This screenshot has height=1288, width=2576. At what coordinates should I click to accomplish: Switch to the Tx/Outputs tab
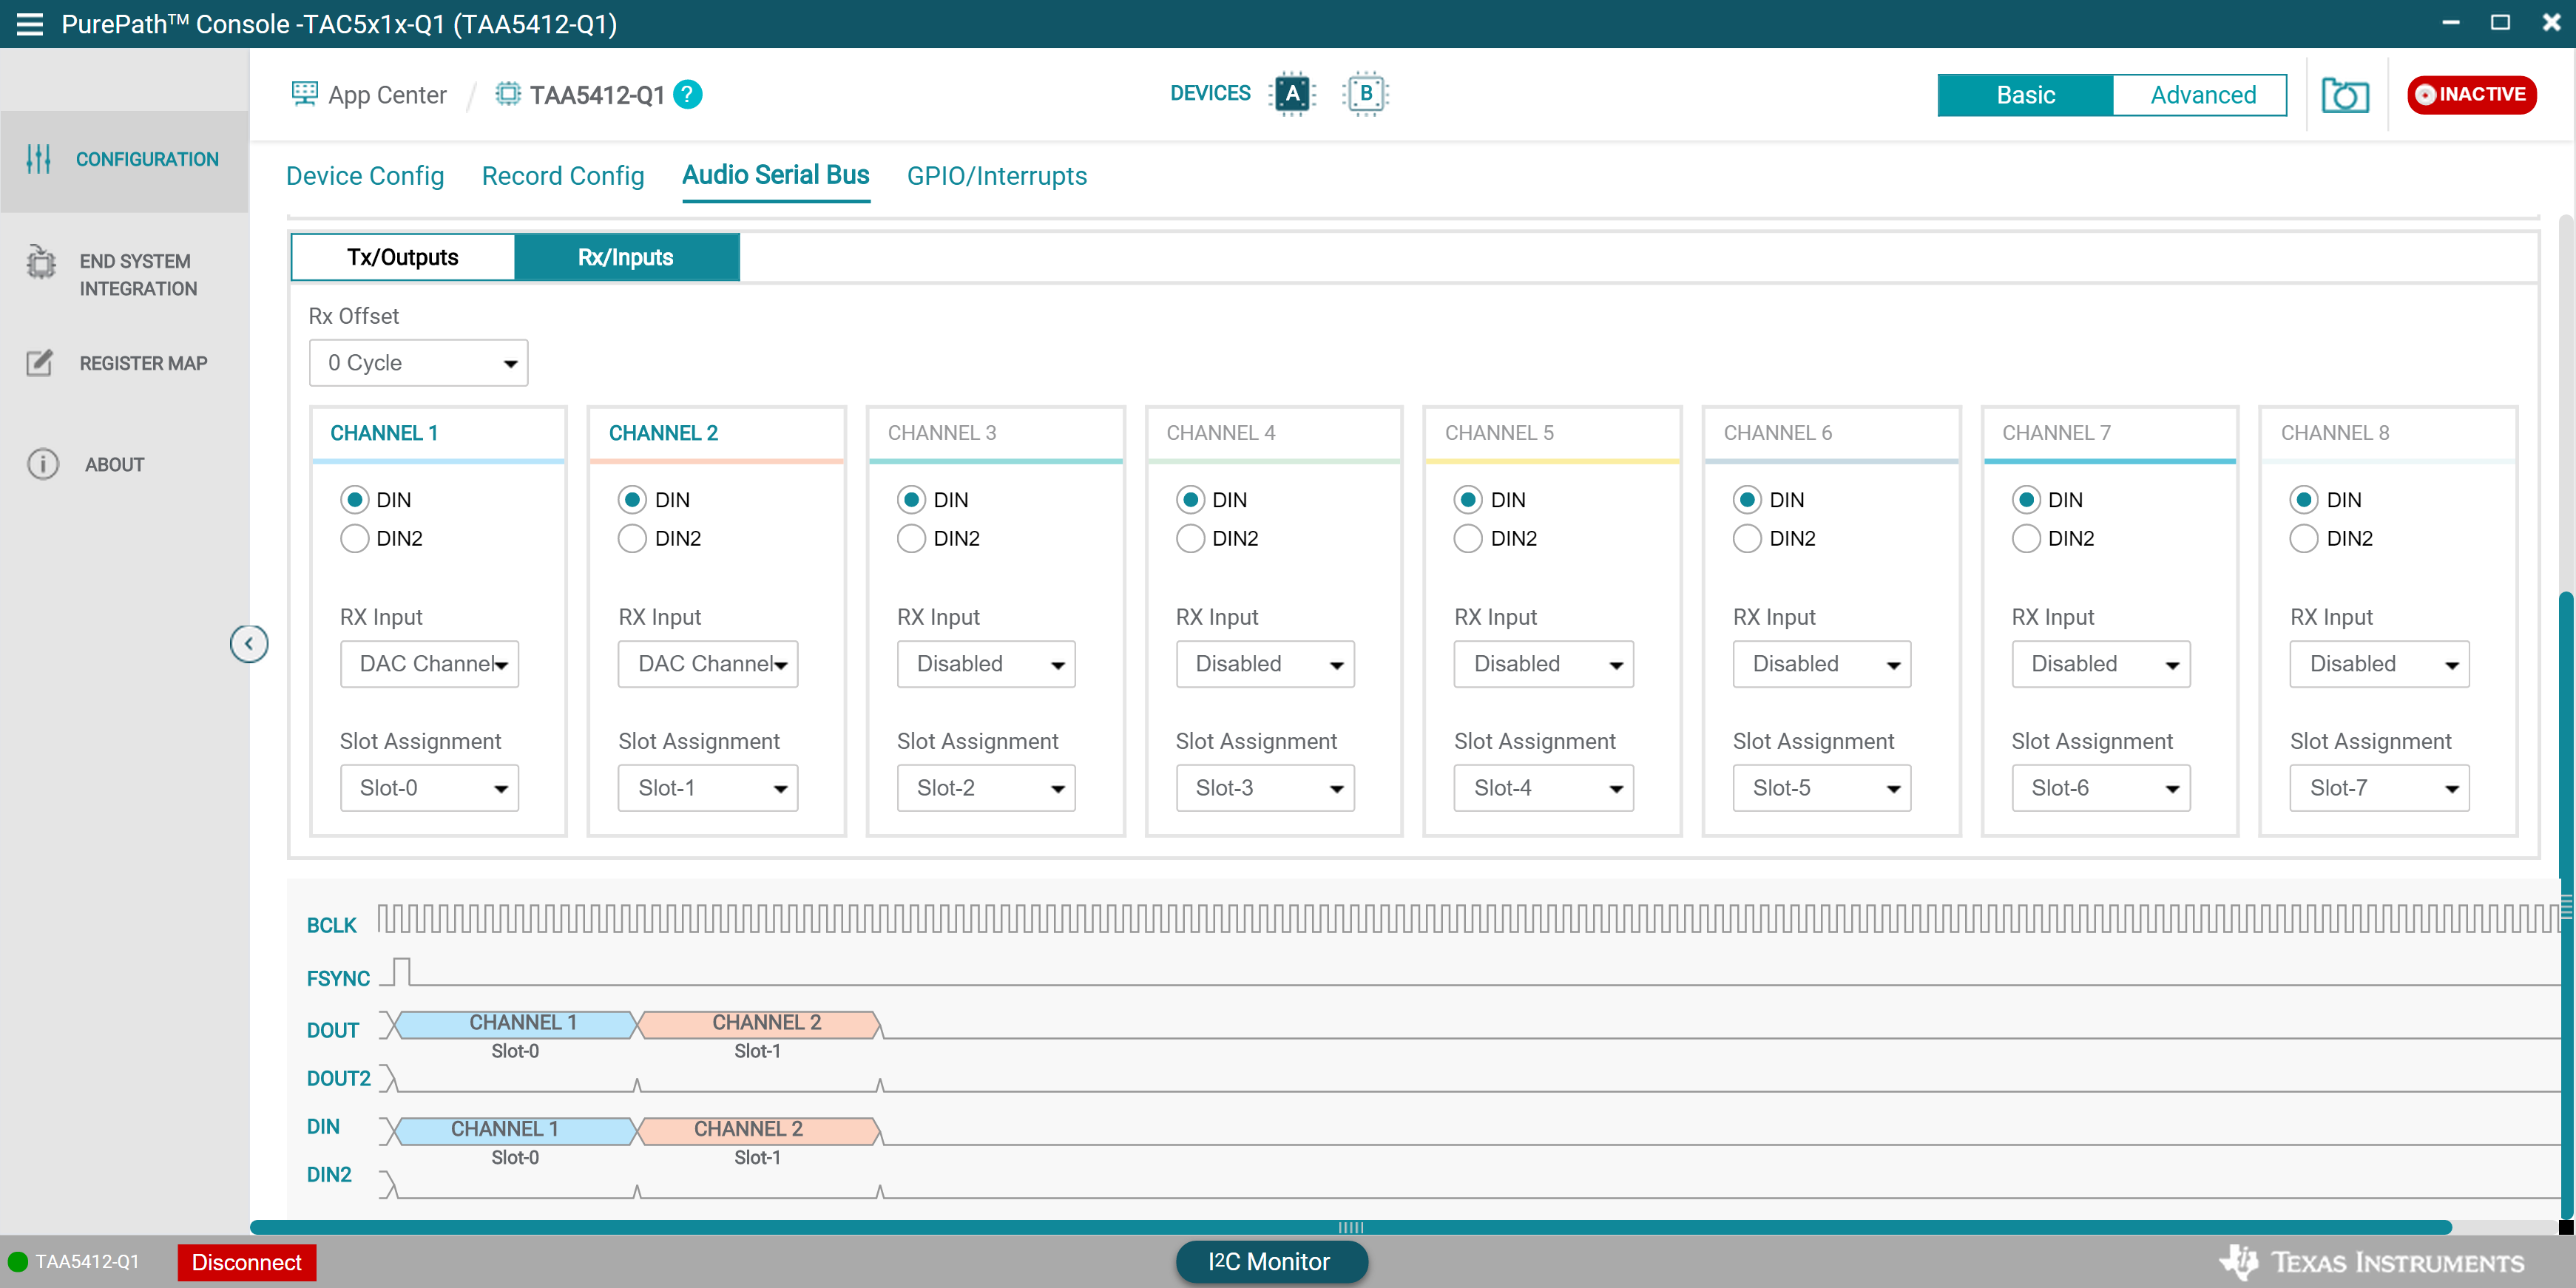tap(403, 257)
